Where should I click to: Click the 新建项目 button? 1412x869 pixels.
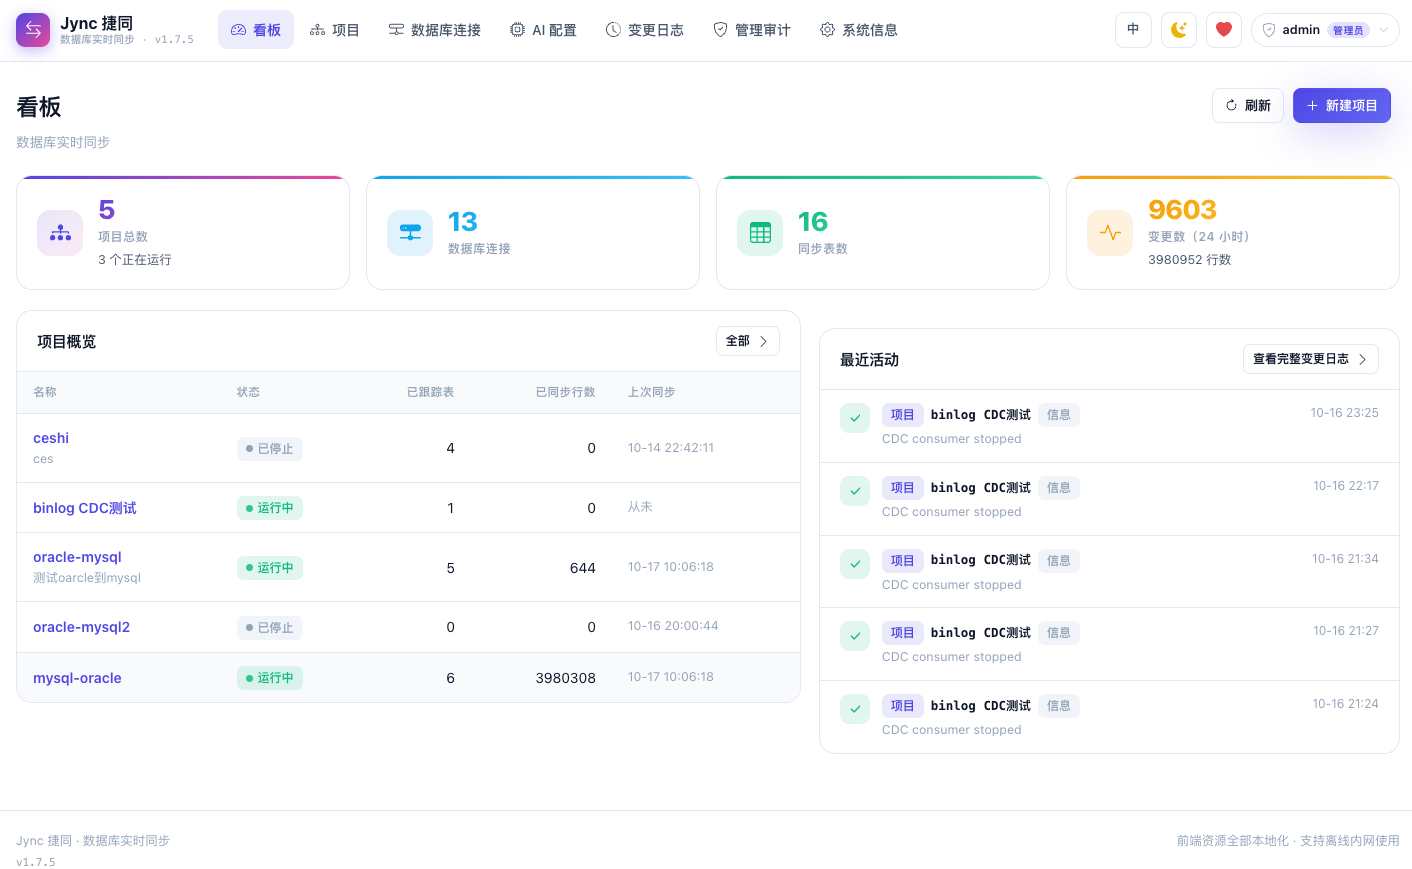(x=1342, y=105)
